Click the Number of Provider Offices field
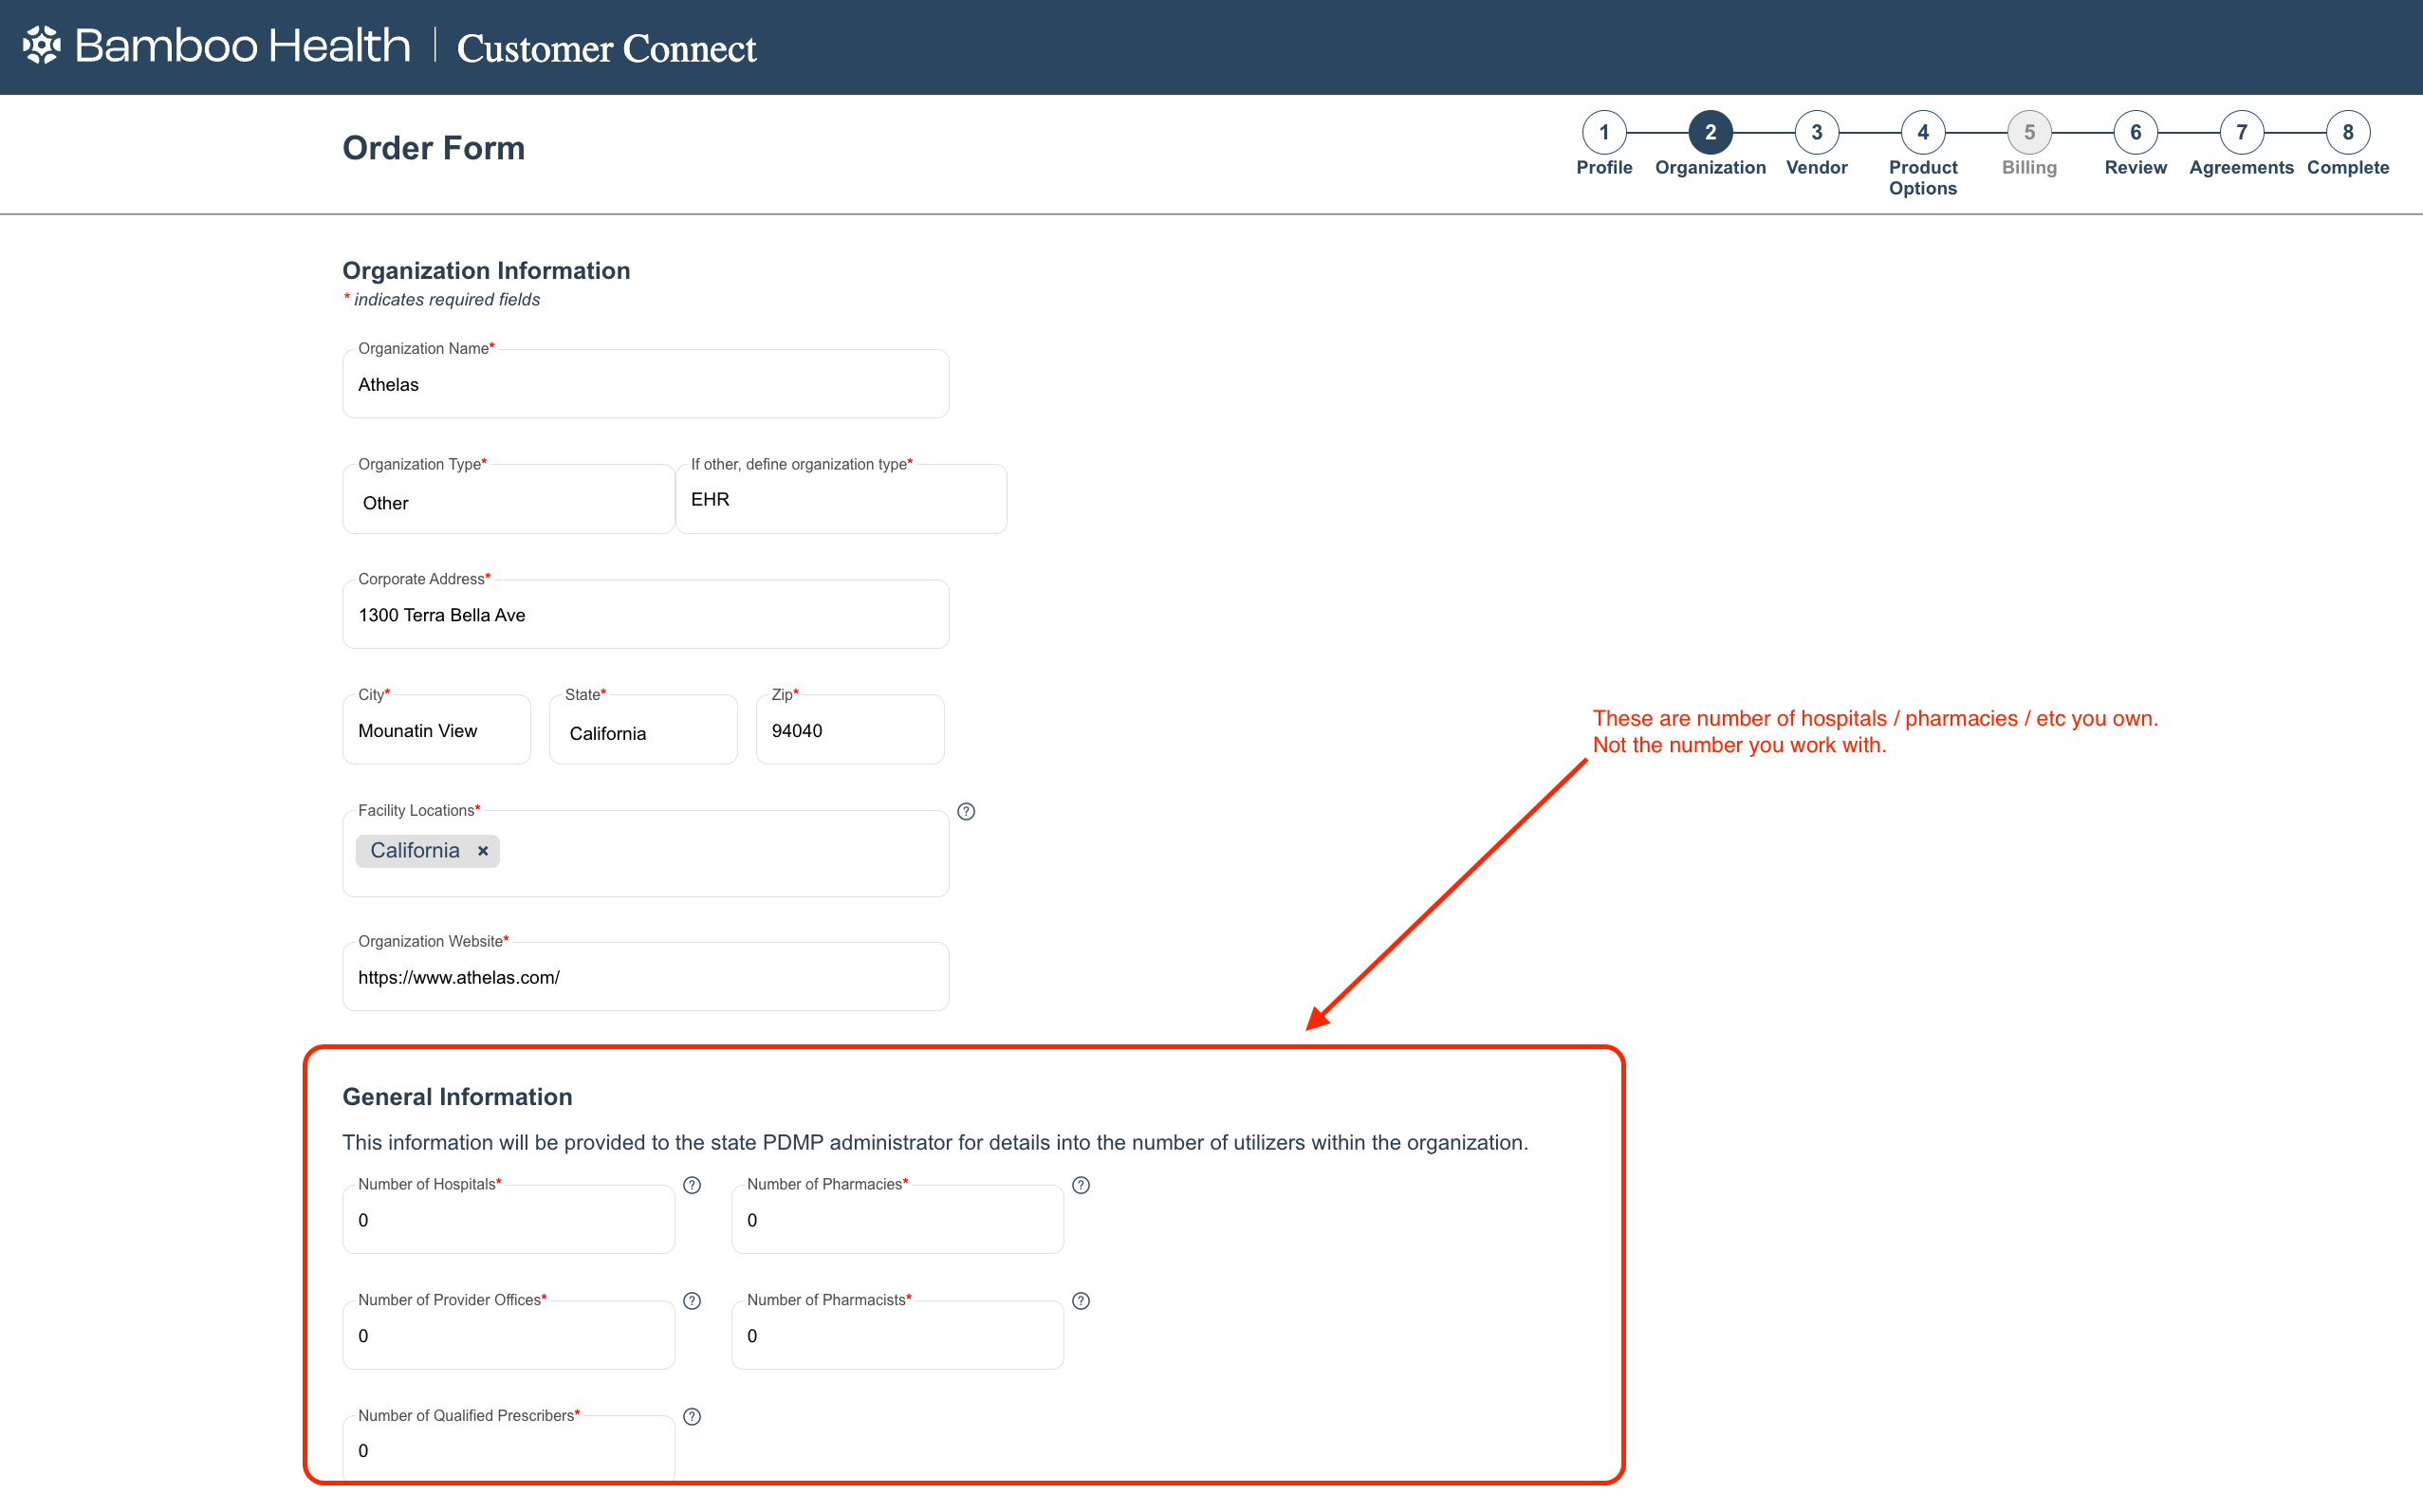The height and width of the screenshot is (1512, 2423). pos(508,1336)
